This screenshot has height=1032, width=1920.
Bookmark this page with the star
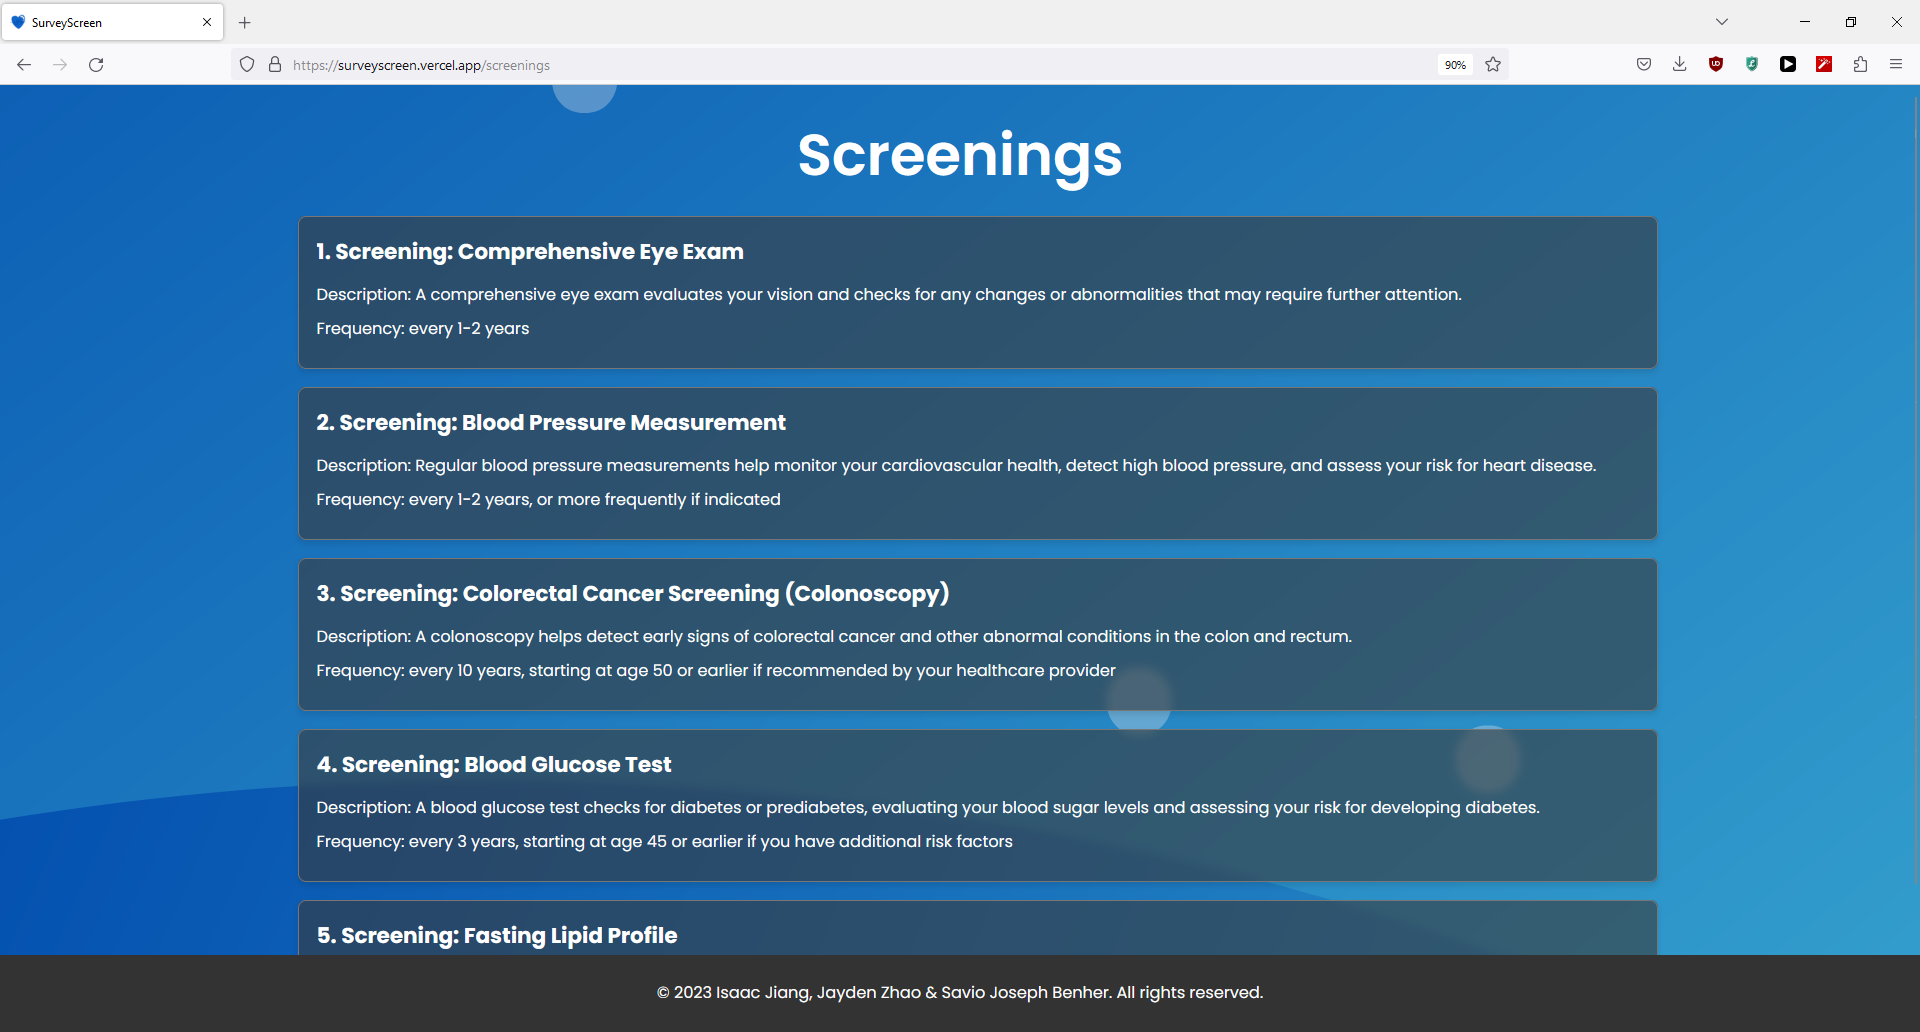pos(1493,65)
